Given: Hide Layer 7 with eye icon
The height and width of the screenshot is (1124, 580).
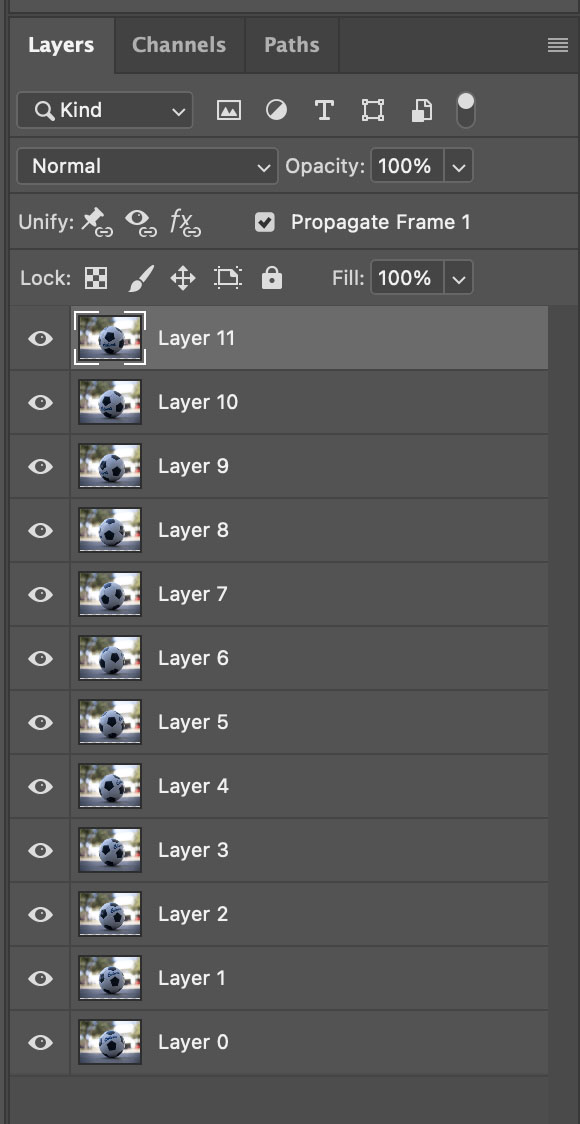Looking at the screenshot, I should point(40,594).
